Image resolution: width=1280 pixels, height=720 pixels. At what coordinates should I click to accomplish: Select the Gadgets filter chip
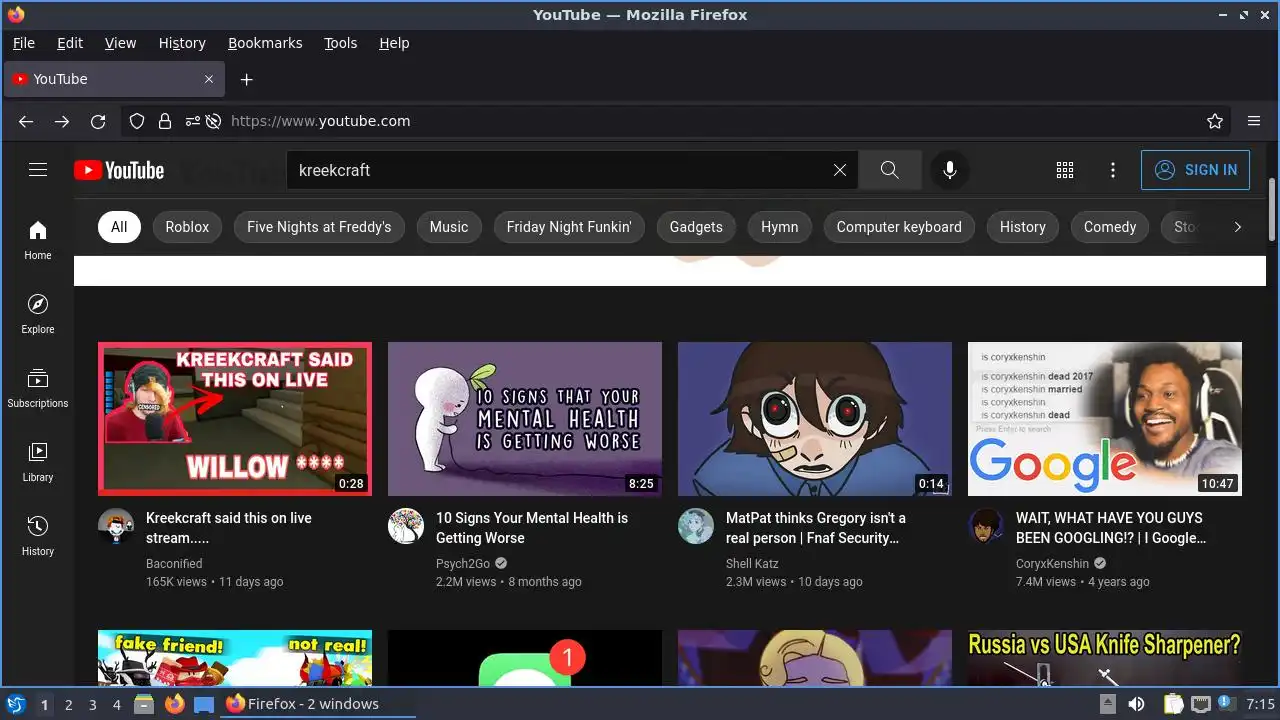pyautogui.click(x=696, y=227)
